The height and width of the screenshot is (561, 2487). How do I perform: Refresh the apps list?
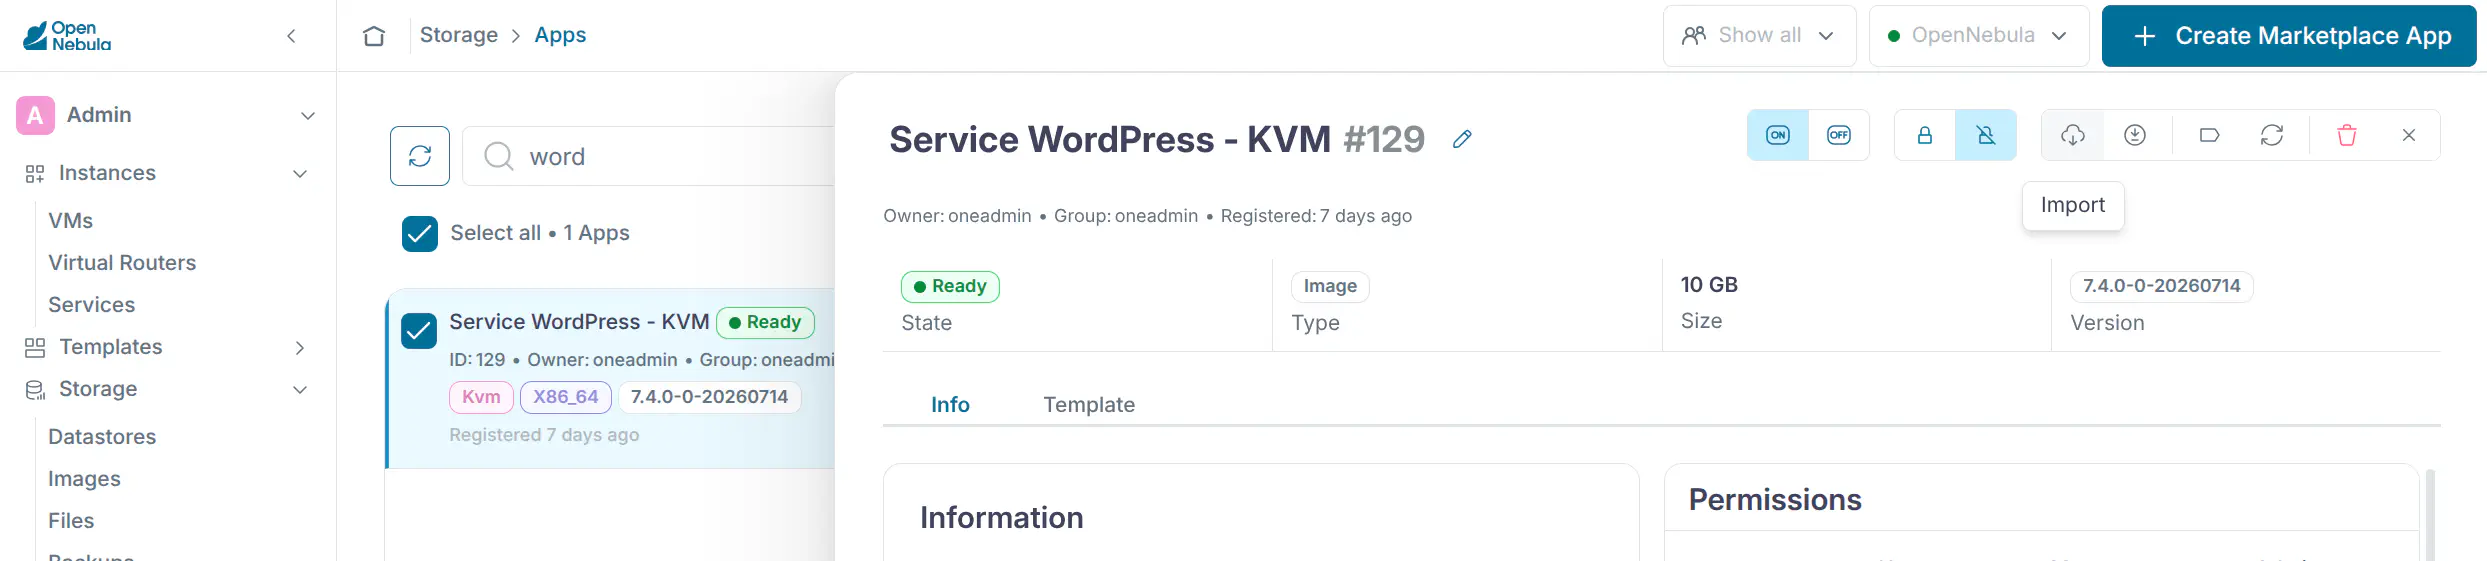(420, 156)
